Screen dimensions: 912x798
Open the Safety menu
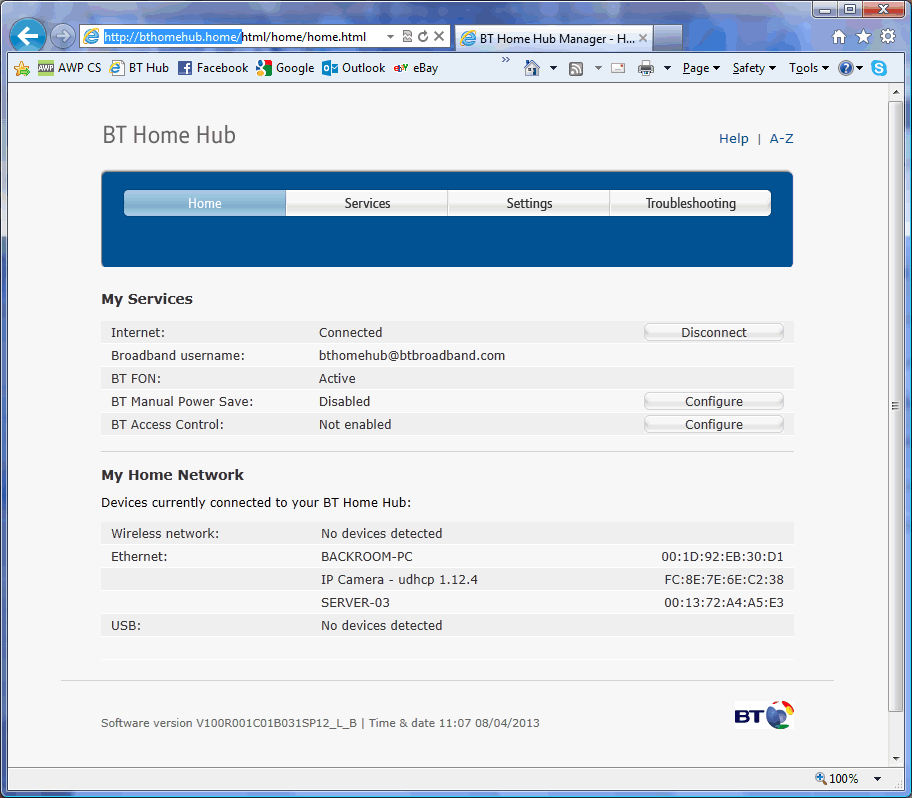coord(754,69)
